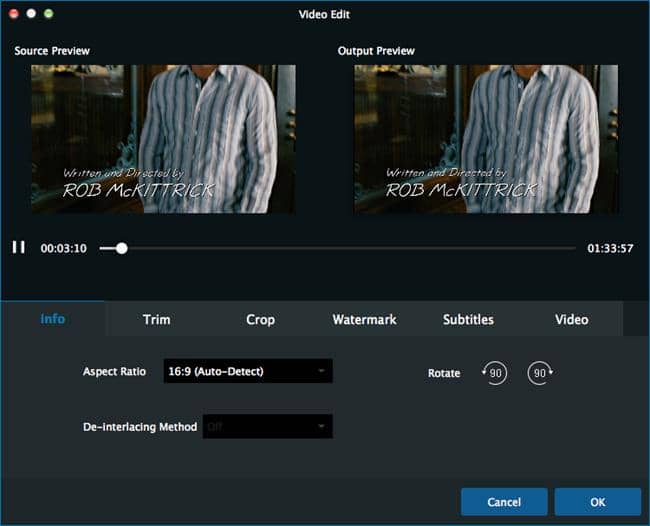The height and width of the screenshot is (526, 650).
Task: Click the Source Preview heading
Action: [x=52, y=51]
